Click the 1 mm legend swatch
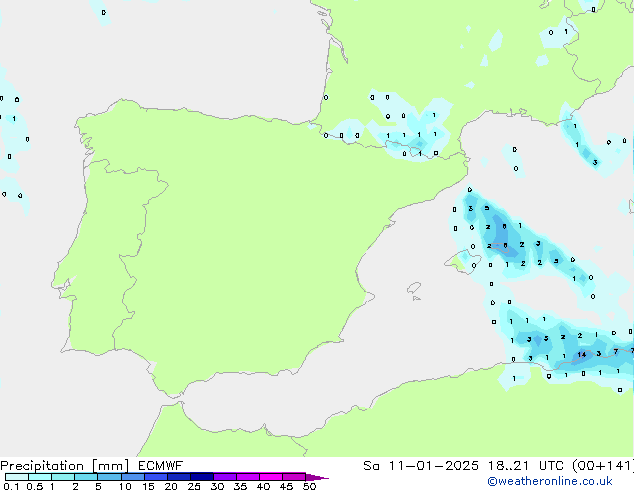The image size is (634, 490). point(62,477)
